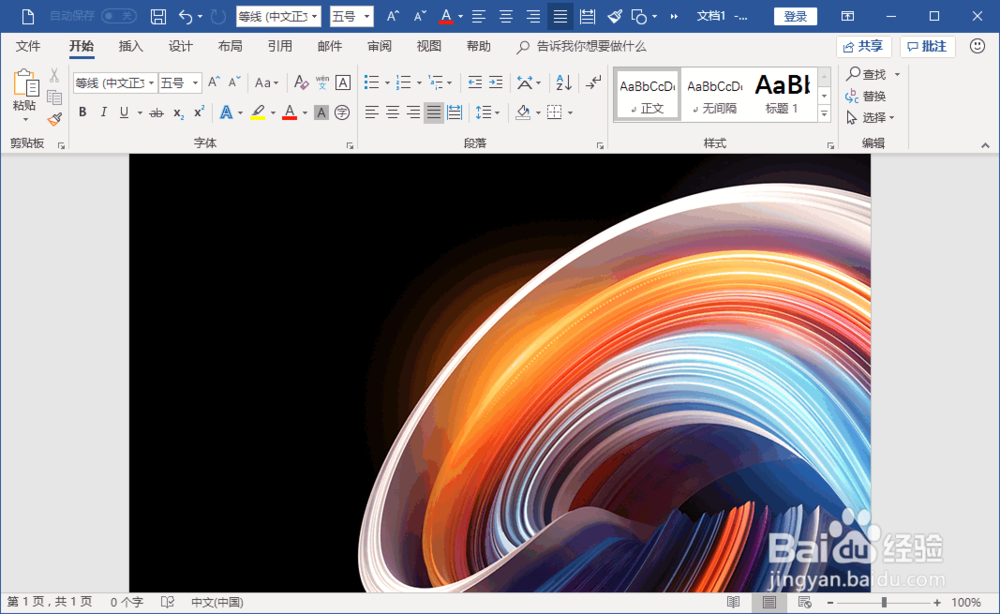This screenshot has width=1000, height=614.
Task: Click the New document icon in title bar
Action: (x=27, y=17)
